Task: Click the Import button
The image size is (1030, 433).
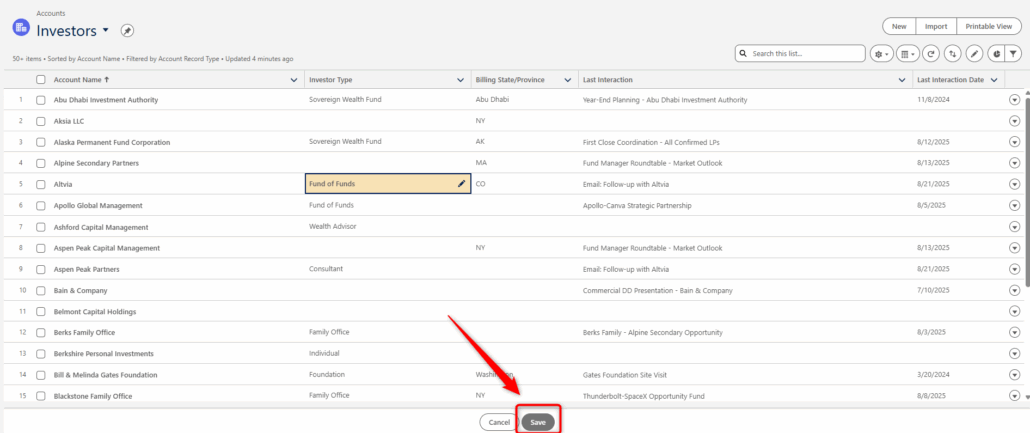Action: 936,26
